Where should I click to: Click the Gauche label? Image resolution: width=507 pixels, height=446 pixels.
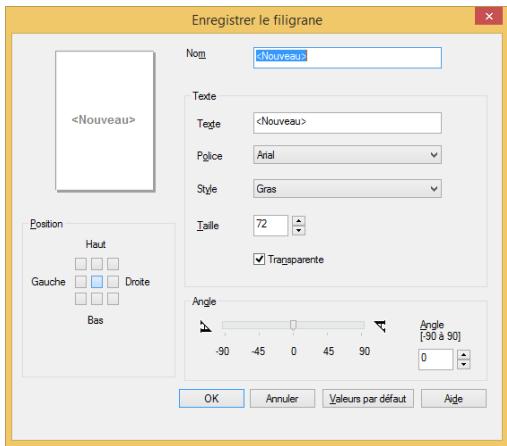click(48, 282)
